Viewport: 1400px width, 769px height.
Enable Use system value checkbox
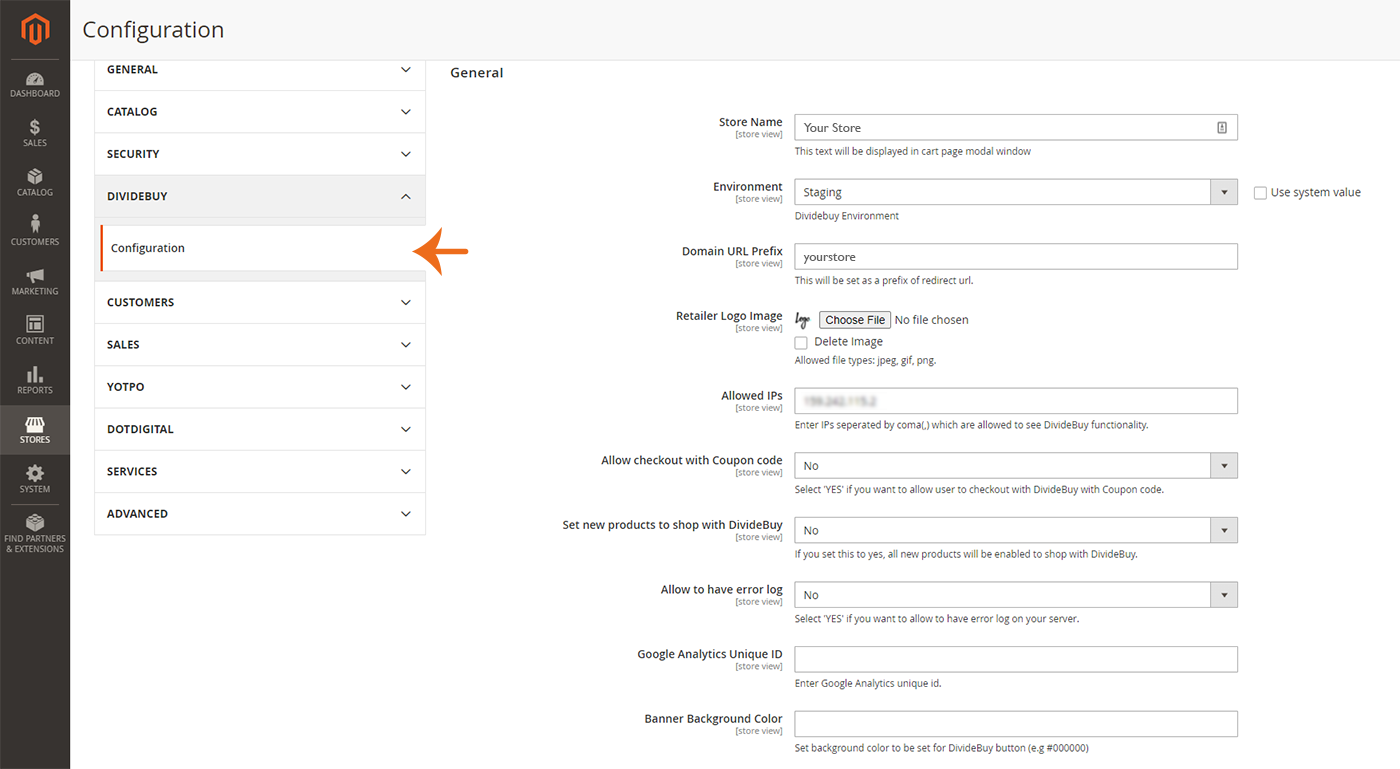point(1260,193)
